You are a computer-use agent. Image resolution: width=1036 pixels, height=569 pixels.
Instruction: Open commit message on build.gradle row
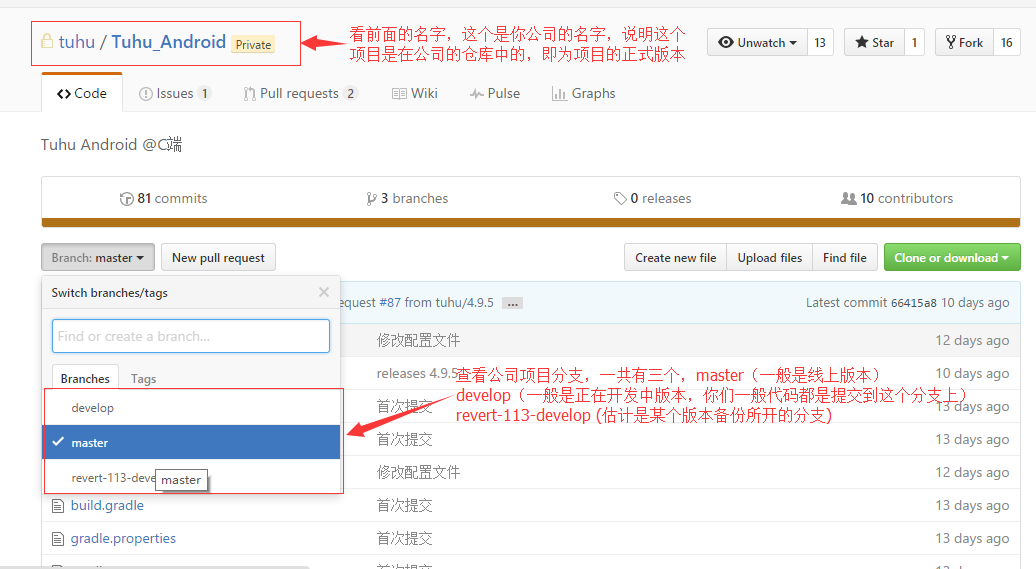coord(404,506)
